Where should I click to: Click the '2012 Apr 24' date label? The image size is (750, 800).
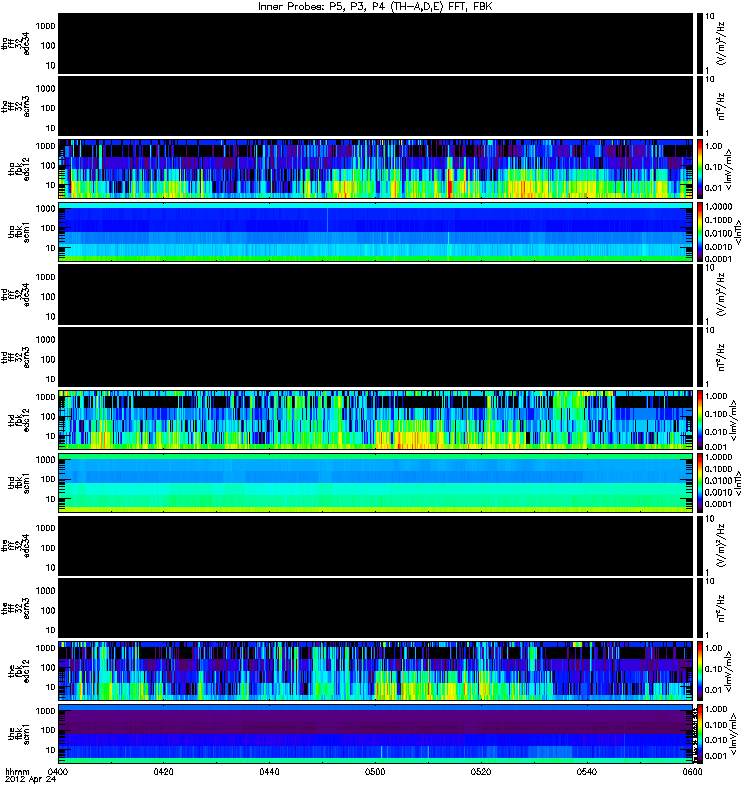(30, 779)
